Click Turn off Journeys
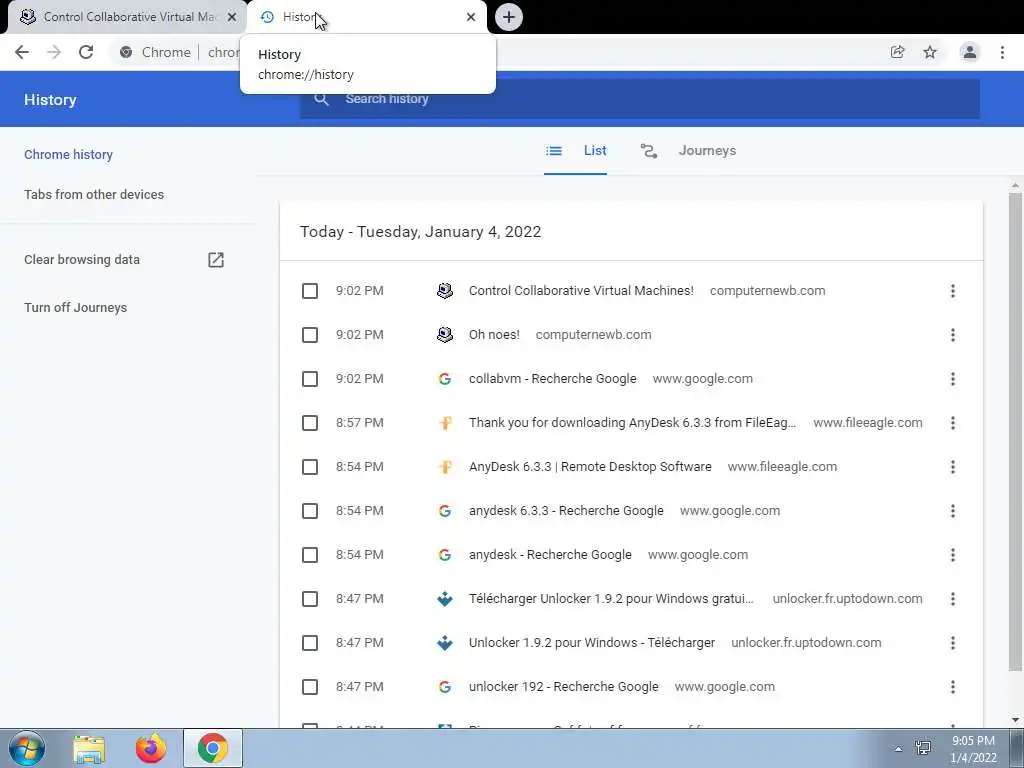Image resolution: width=1024 pixels, height=768 pixels. [x=76, y=308]
